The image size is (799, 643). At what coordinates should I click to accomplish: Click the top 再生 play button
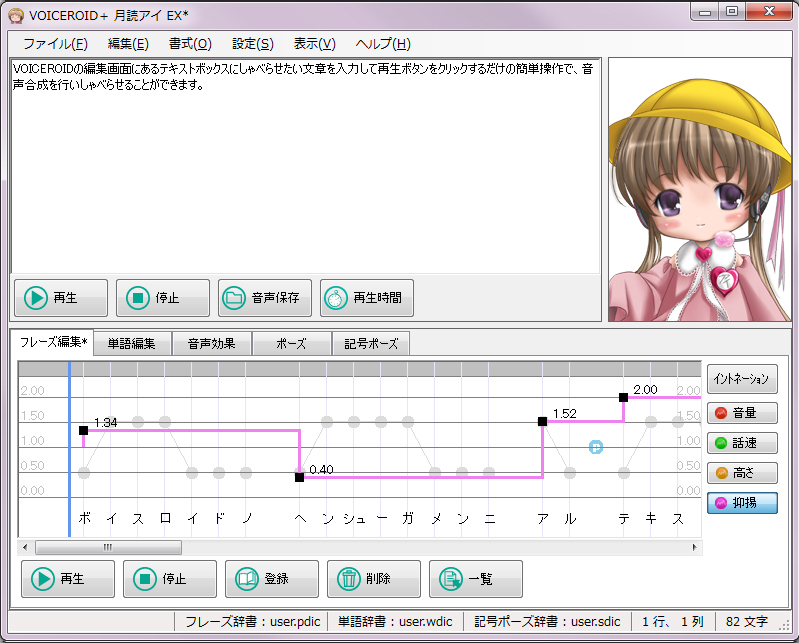(x=61, y=298)
